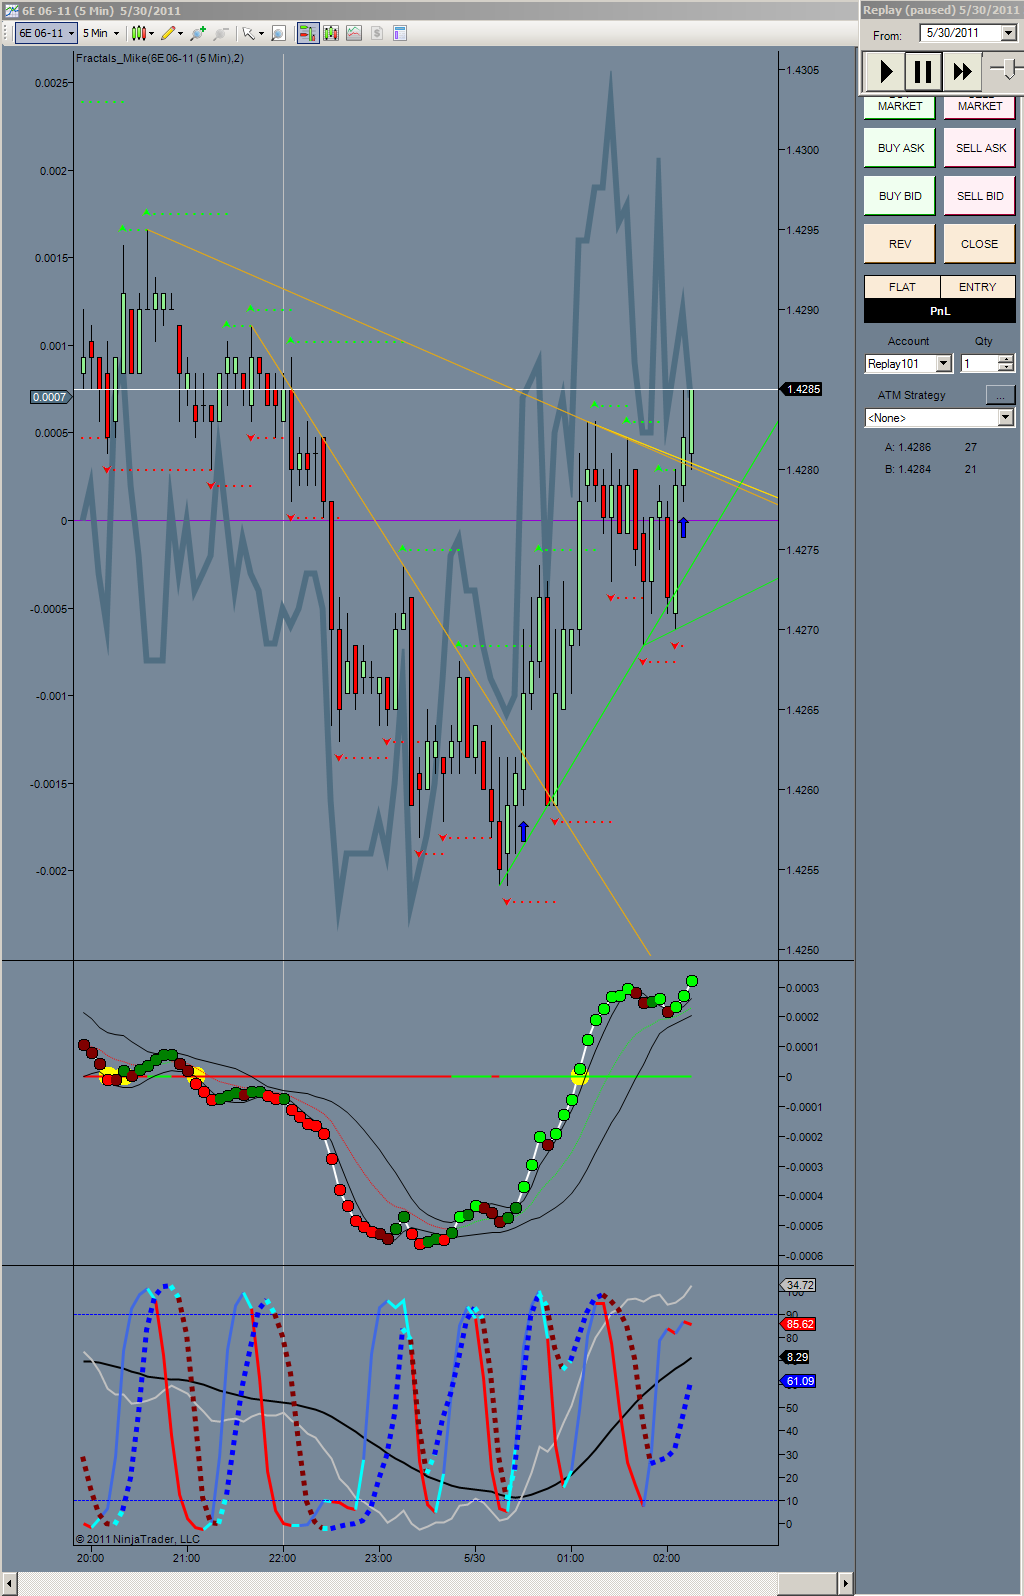Image resolution: width=1024 pixels, height=1596 pixels.
Task: Click the 85.62 red stochastic value tag
Action: click(799, 1324)
